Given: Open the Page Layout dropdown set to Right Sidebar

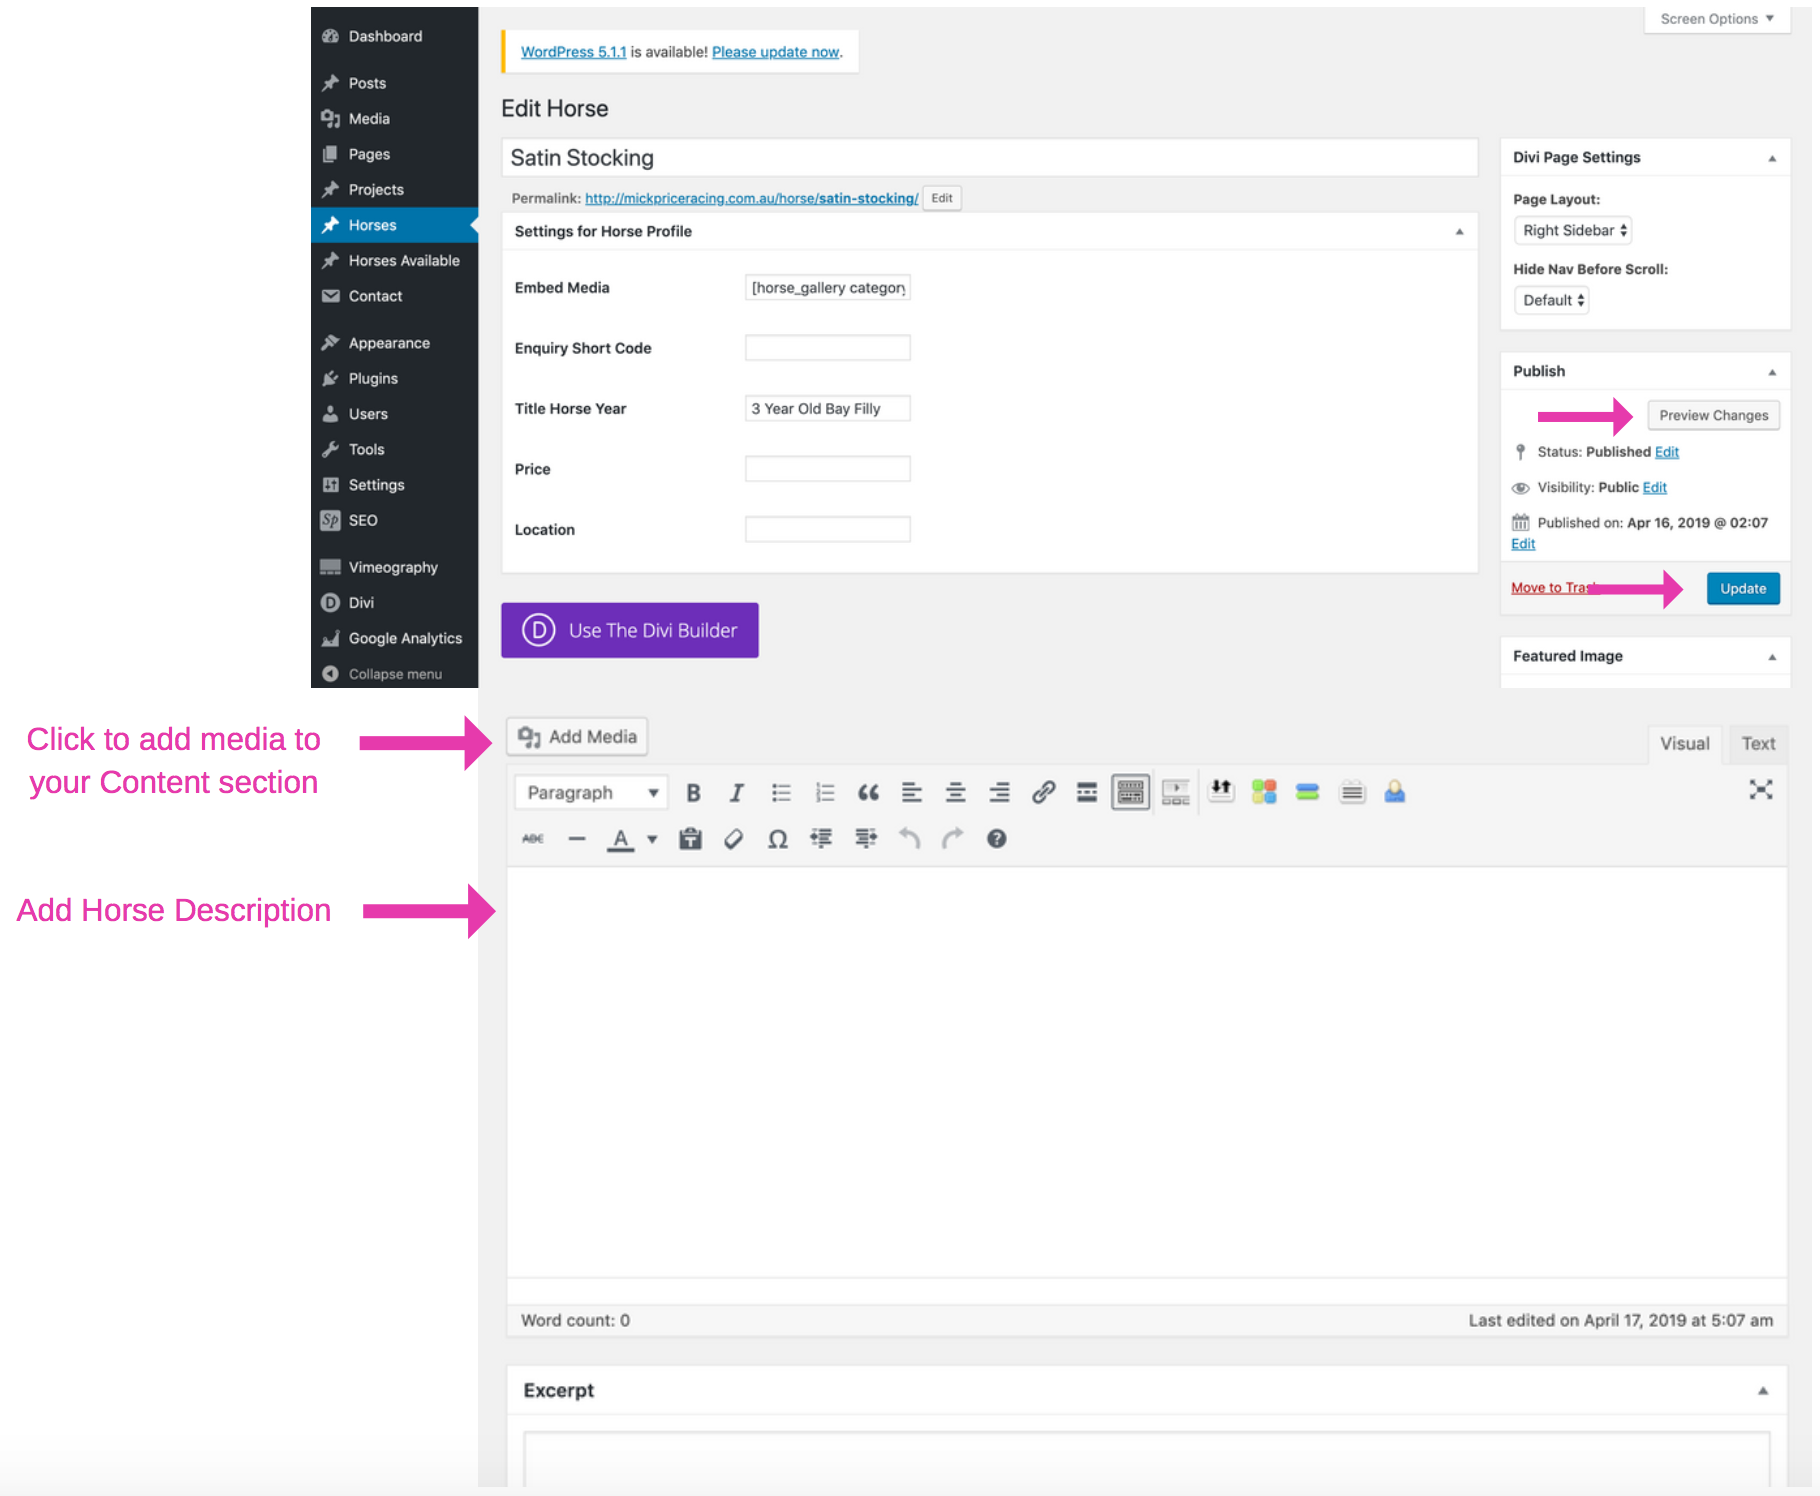Looking at the screenshot, I should coord(1572,230).
